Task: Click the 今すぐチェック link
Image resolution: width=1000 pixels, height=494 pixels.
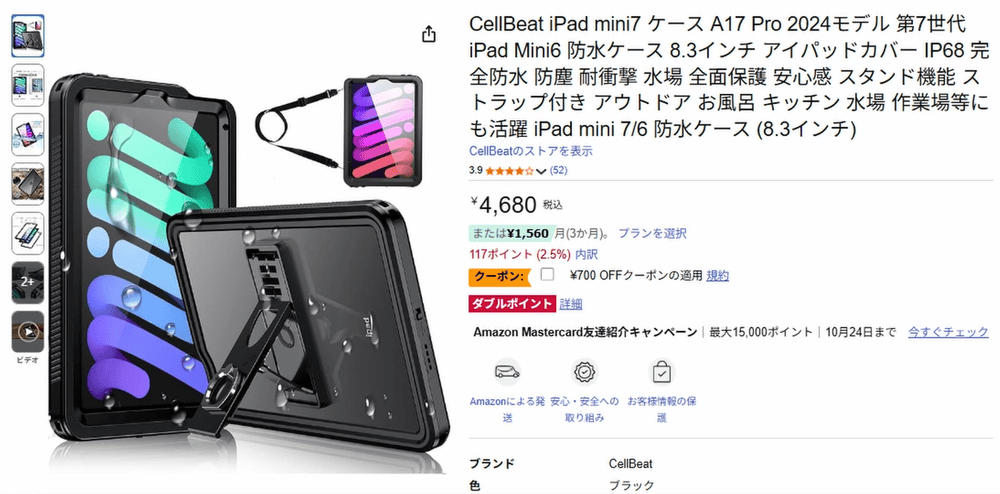Action: click(x=948, y=332)
